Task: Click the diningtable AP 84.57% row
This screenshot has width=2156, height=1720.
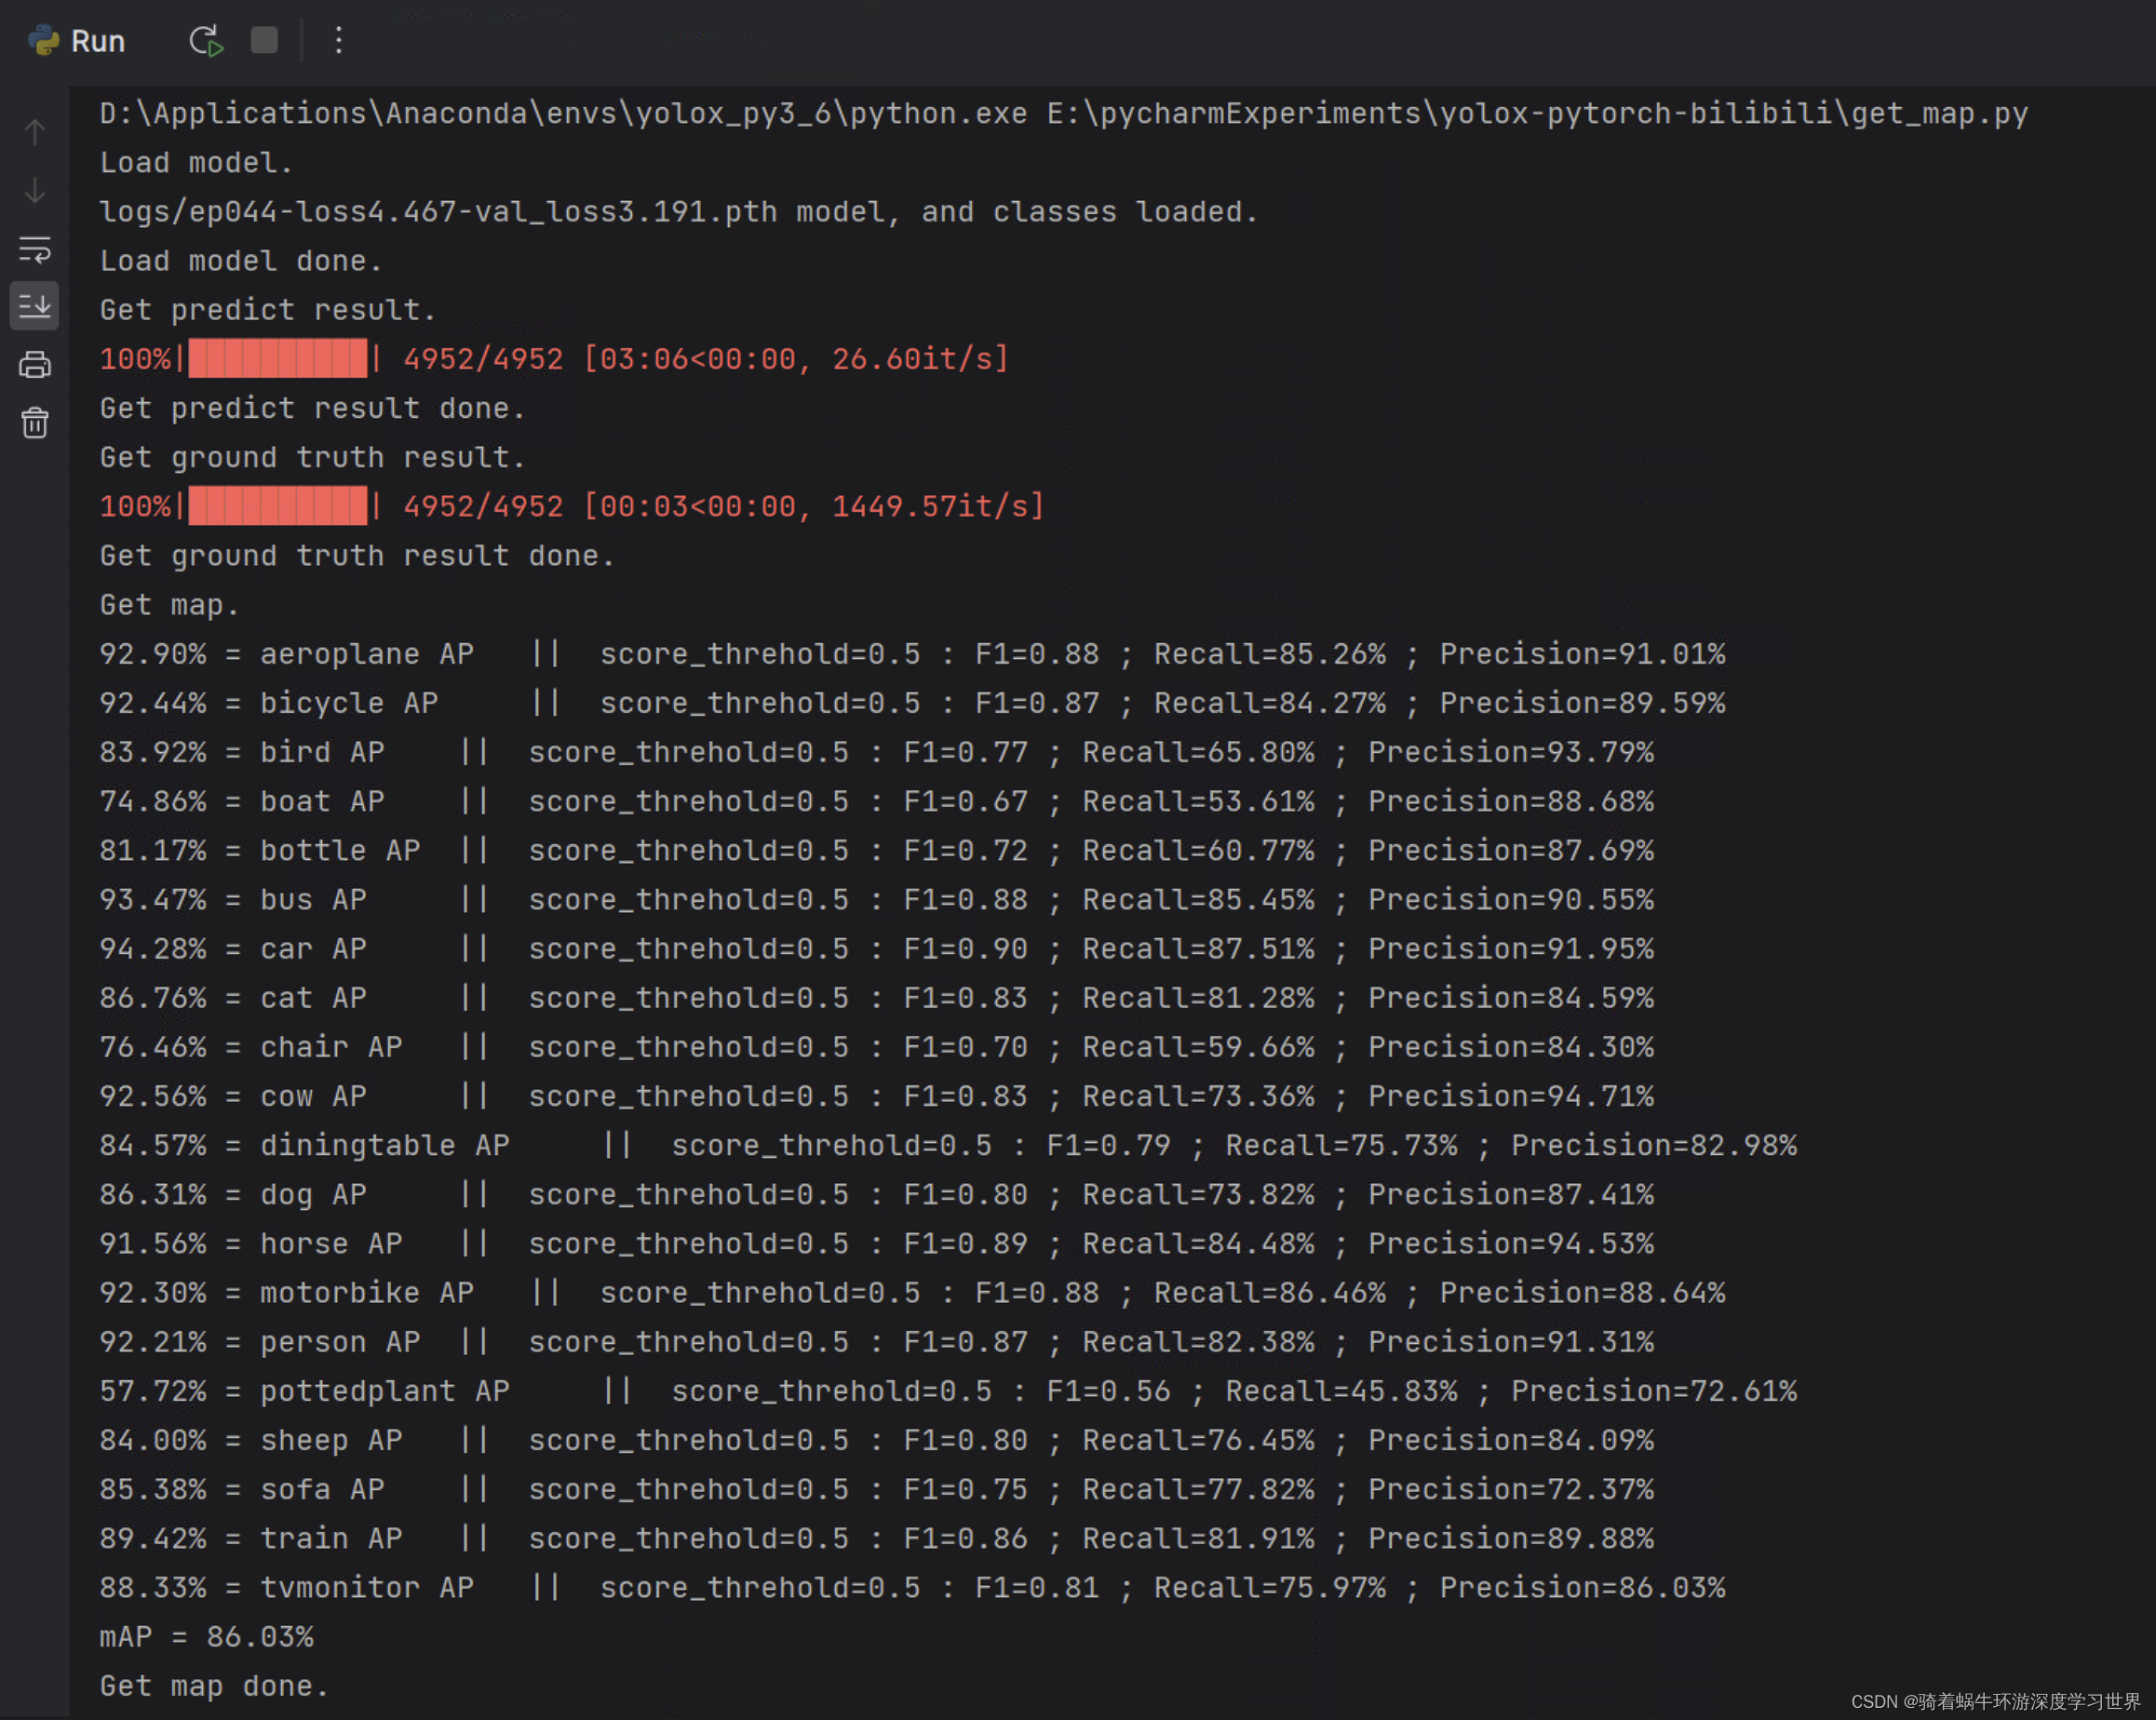Action: click(948, 1145)
